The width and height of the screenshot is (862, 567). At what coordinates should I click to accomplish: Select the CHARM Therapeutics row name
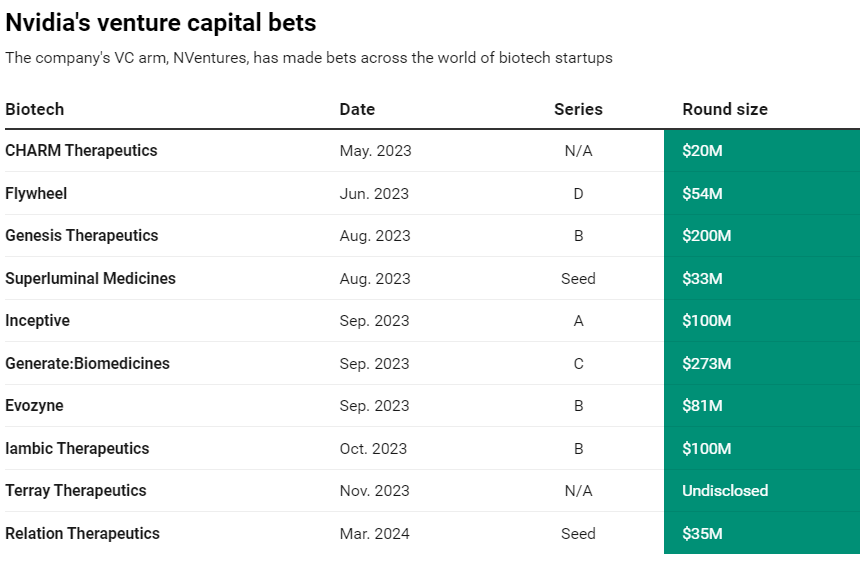pyautogui.click(x=81, y=150)
